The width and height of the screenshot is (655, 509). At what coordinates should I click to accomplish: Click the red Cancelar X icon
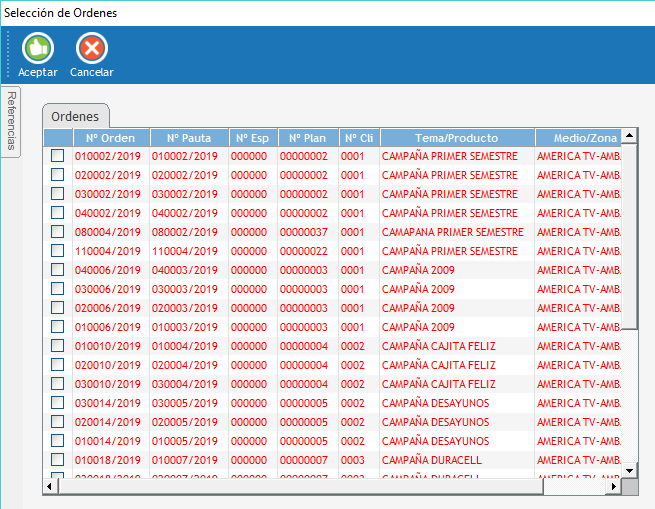pyautogui.click(x=91, y=48)
